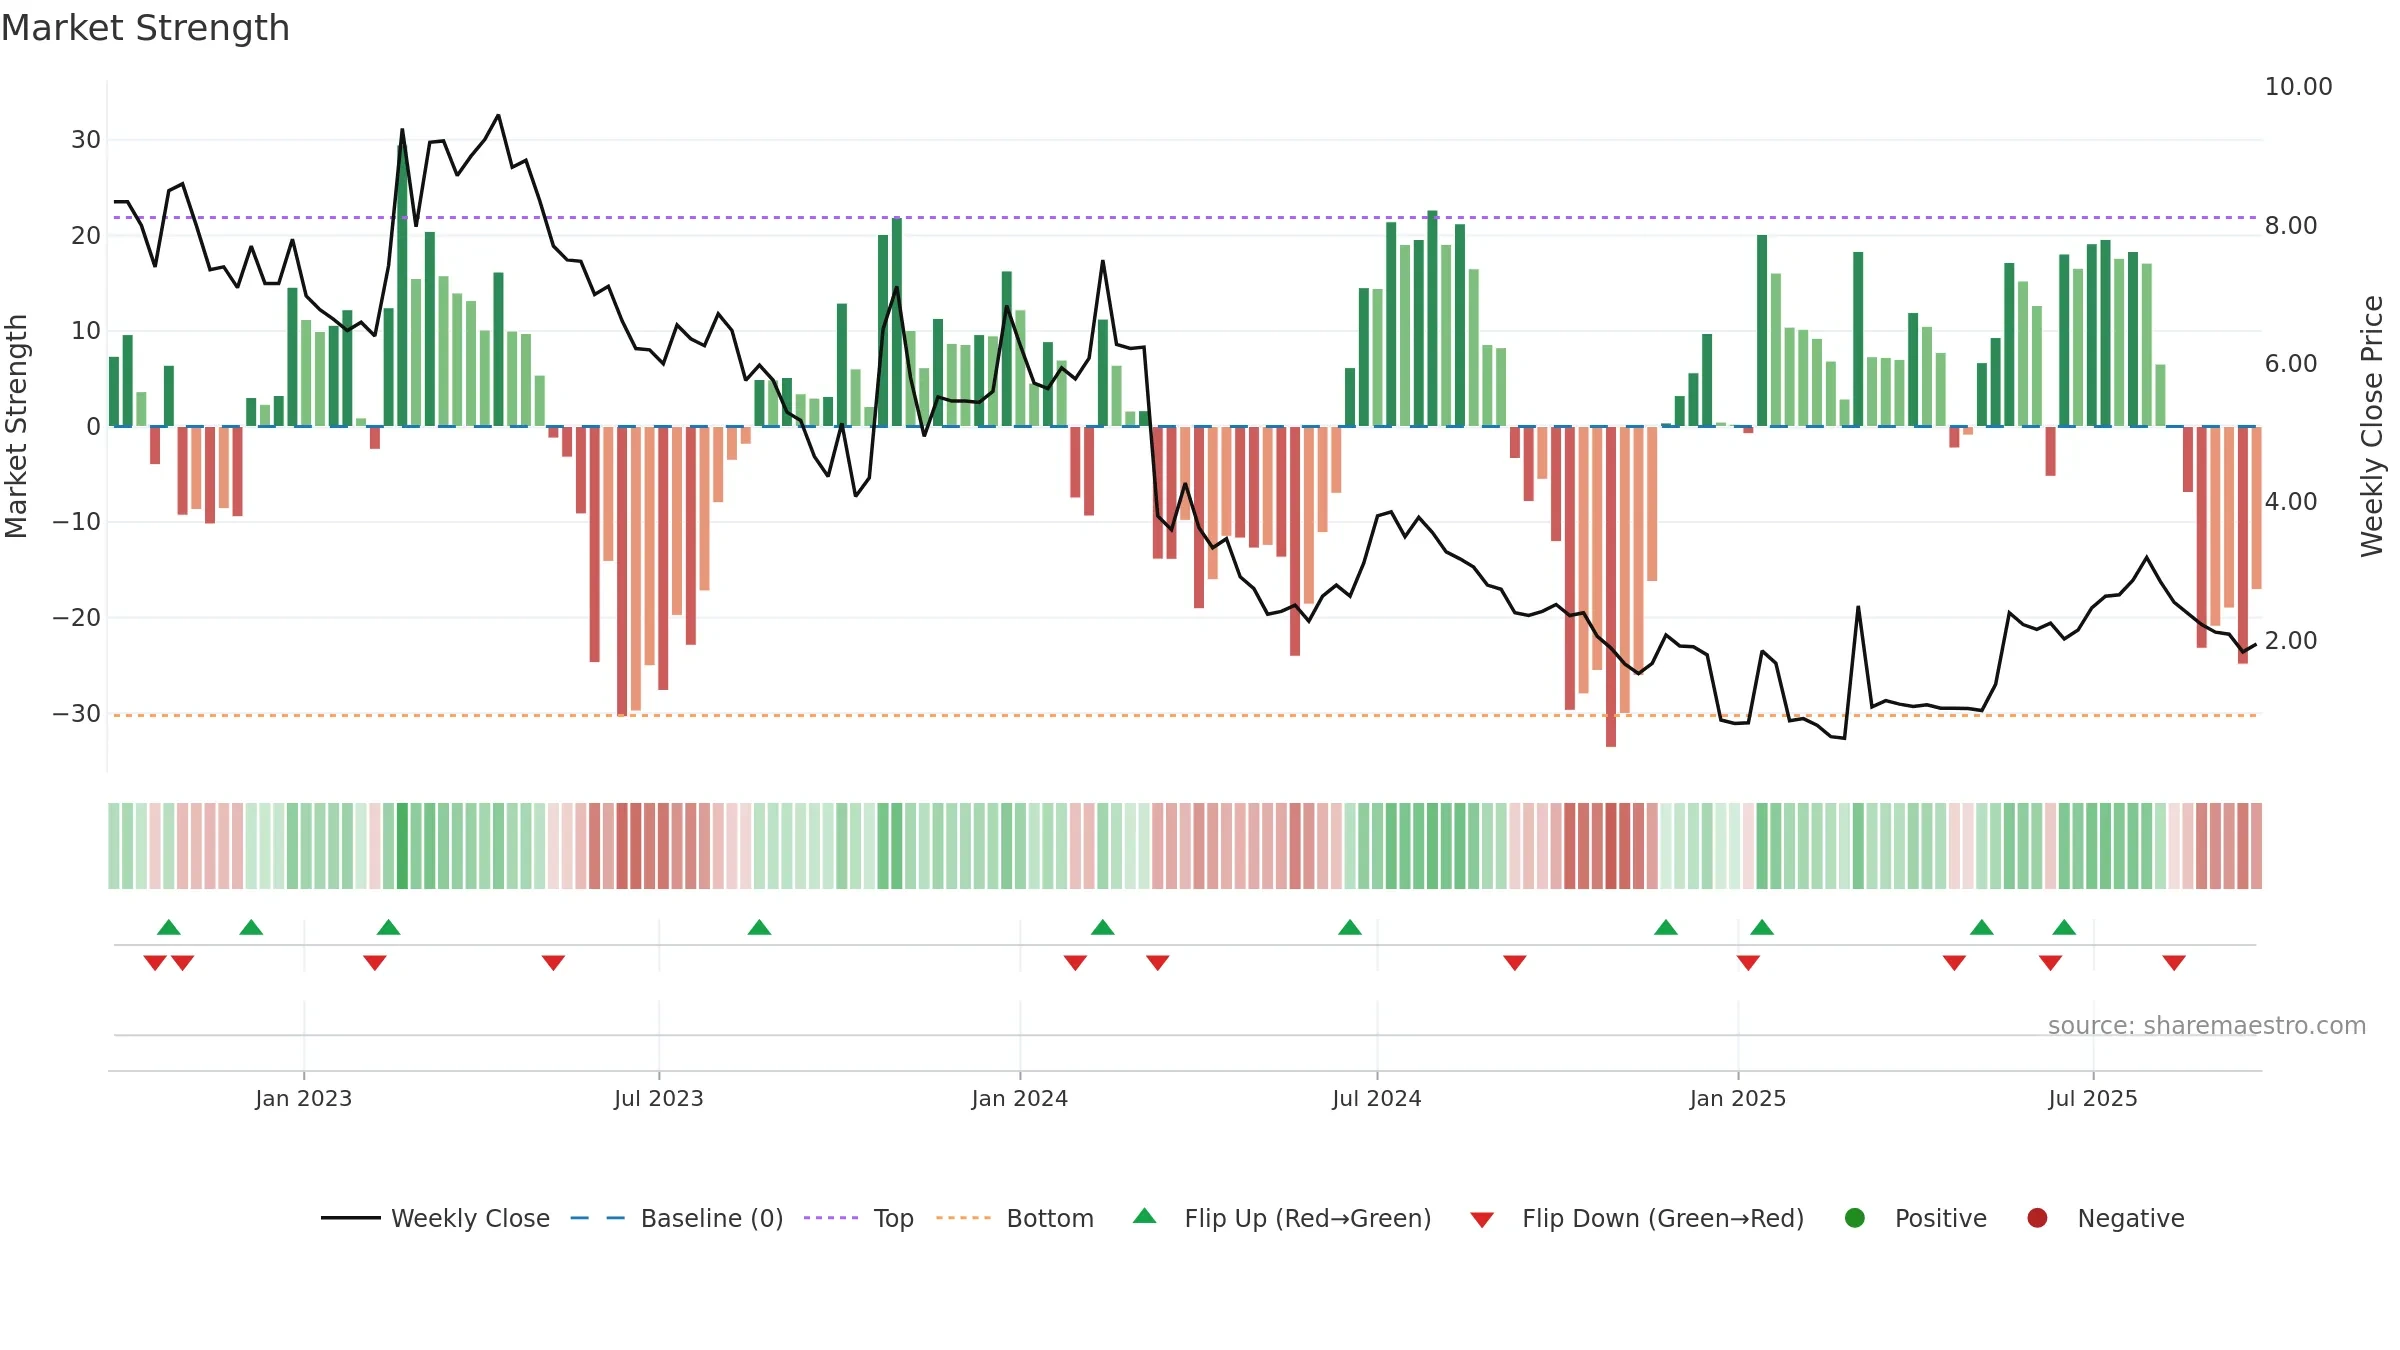Click the Weekly Close Price axis title

pos(2373,426)
